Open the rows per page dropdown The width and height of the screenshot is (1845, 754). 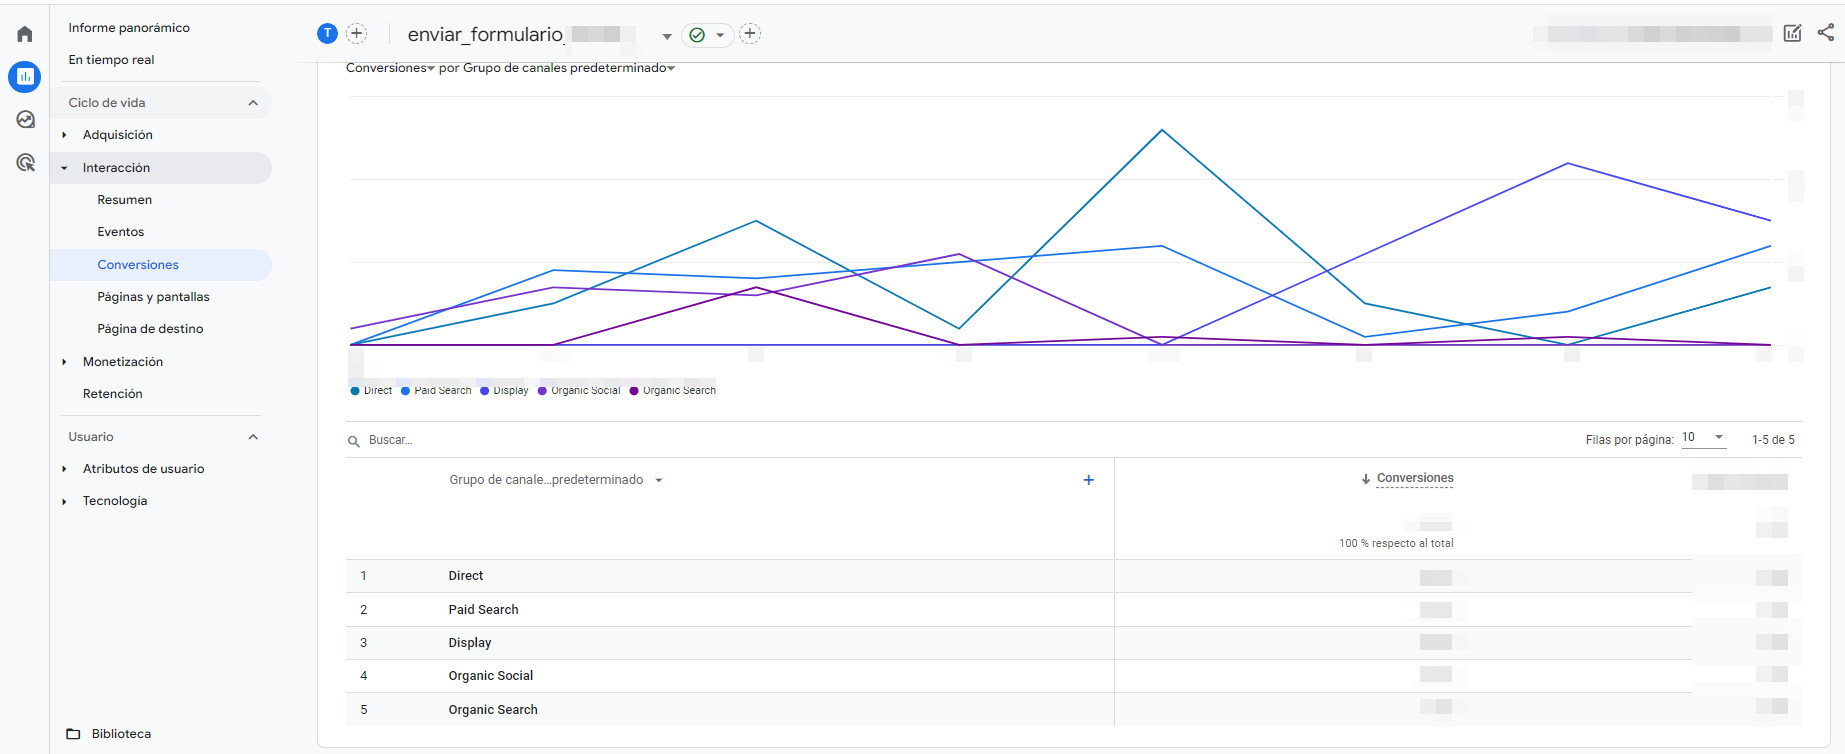[x=1704, y=438]
